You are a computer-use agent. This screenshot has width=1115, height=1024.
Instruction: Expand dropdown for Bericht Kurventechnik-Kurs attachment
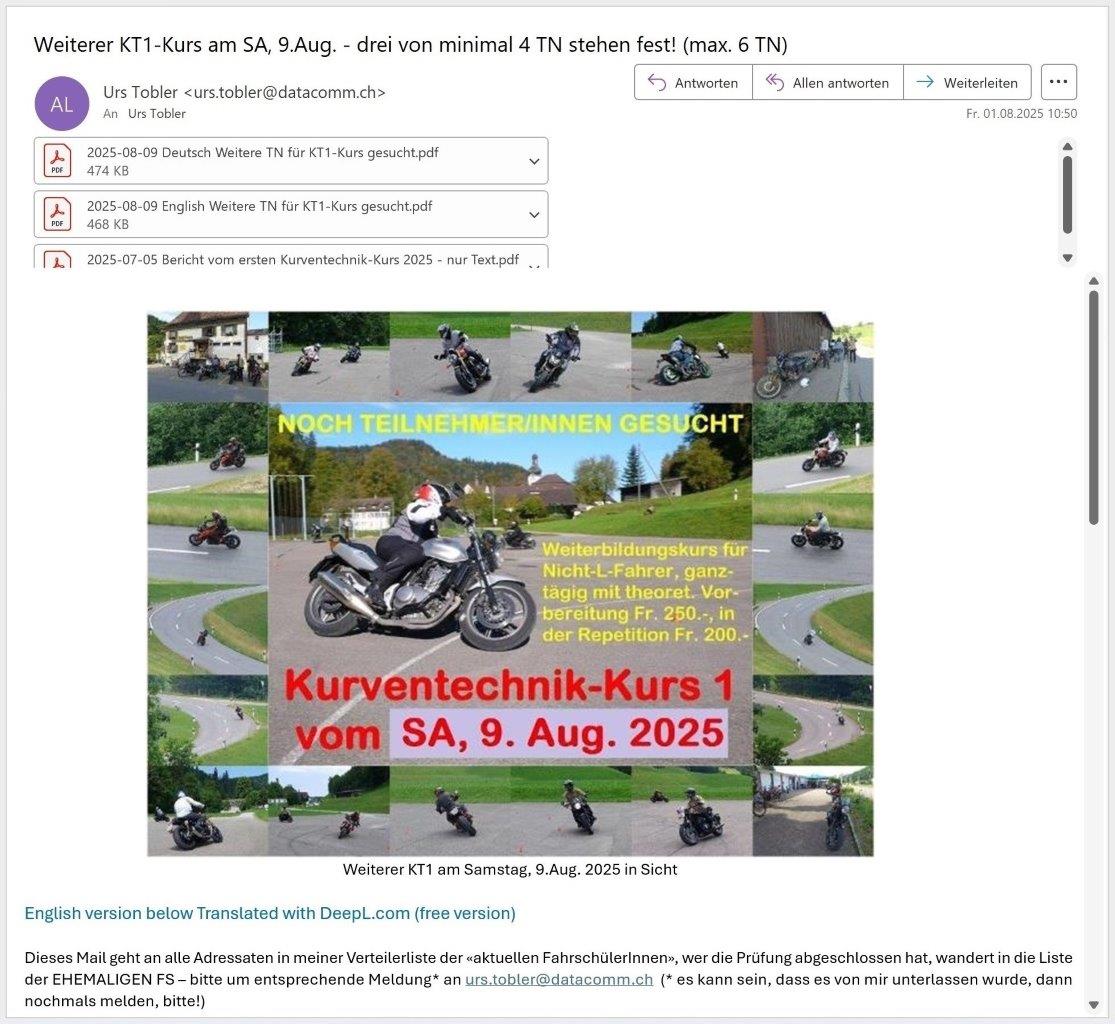pyautogui.click(x=534, y=264)
